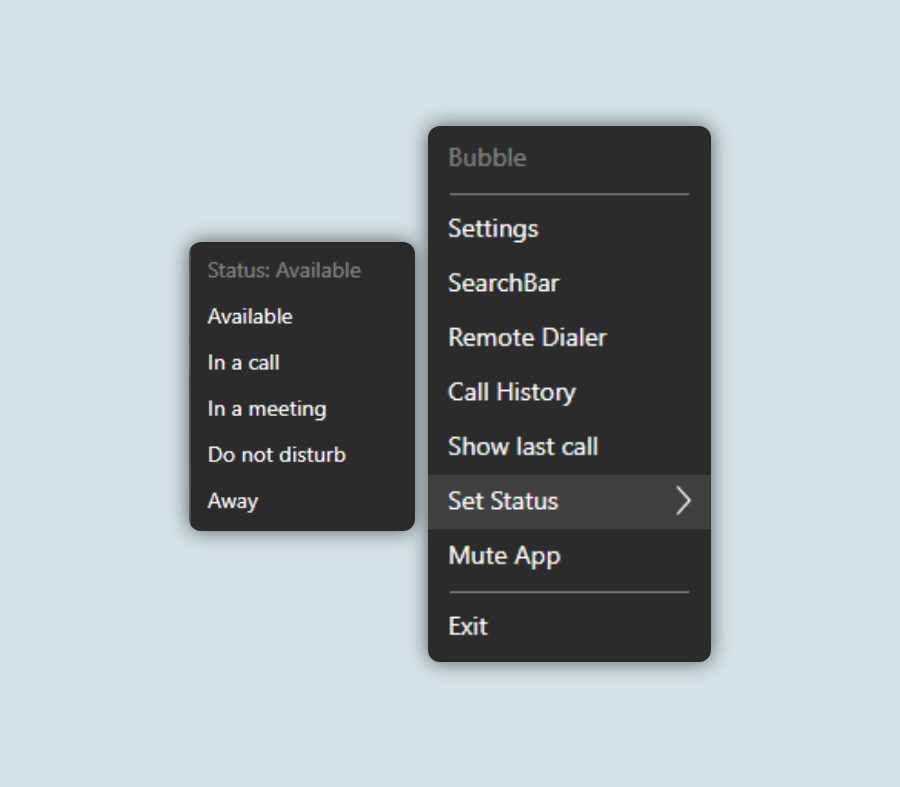Viewport: 900px width, 787px height.
Task: Click the separator line below Bubble header
Action: tap(569, 194)
